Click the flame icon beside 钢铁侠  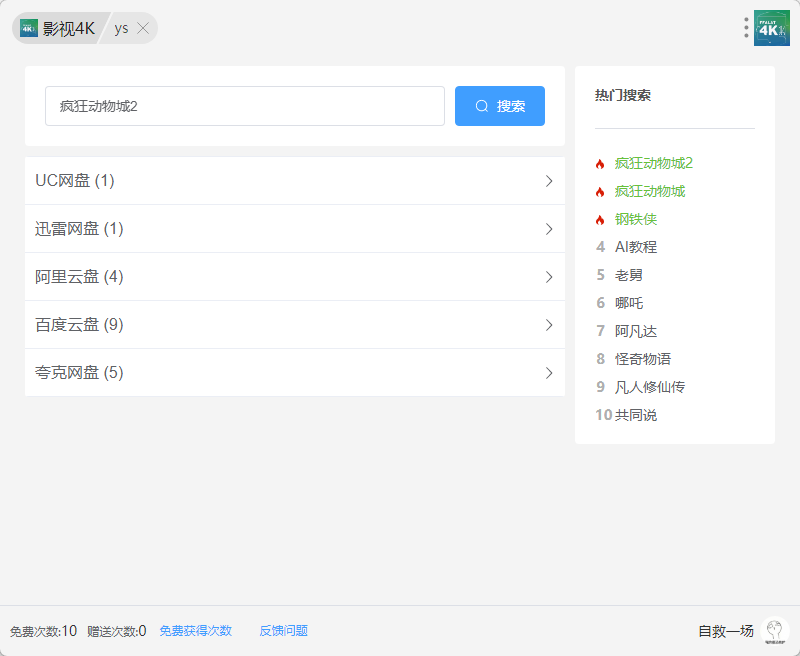pyautogui.click(x=600, y=220)
